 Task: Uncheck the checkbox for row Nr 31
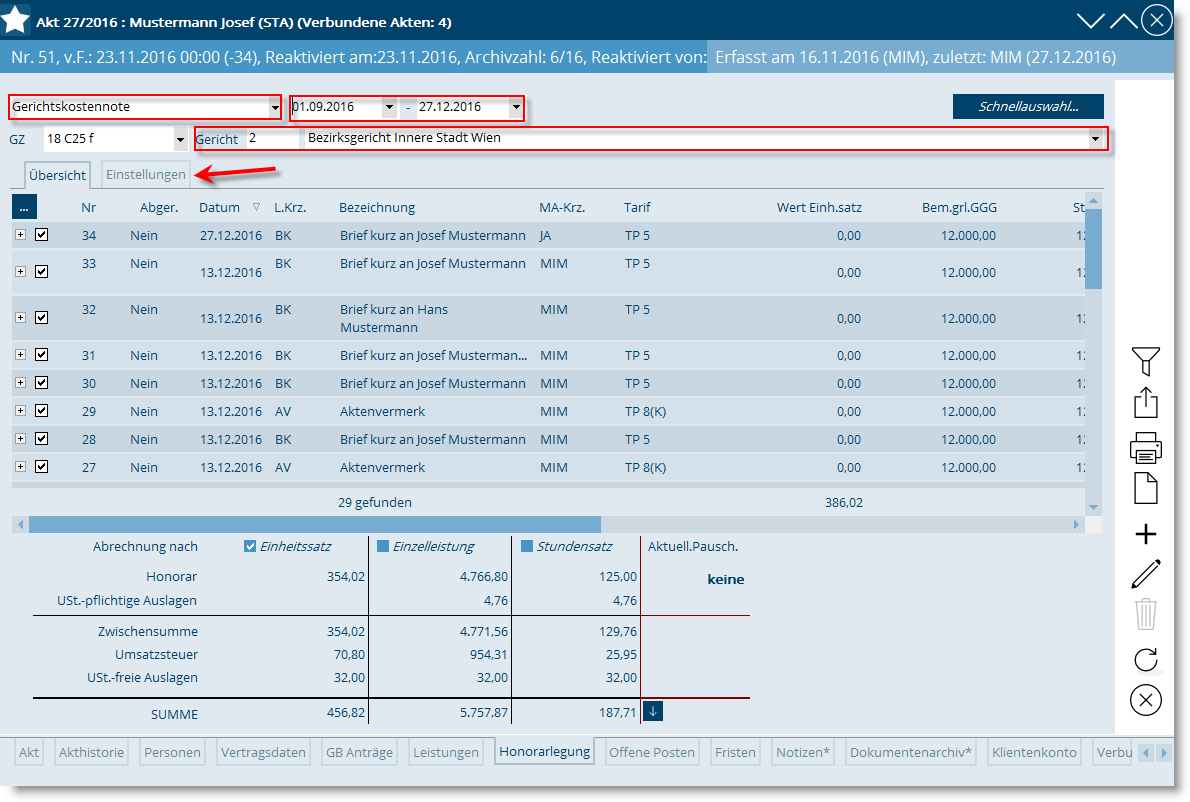click(42, 354)
